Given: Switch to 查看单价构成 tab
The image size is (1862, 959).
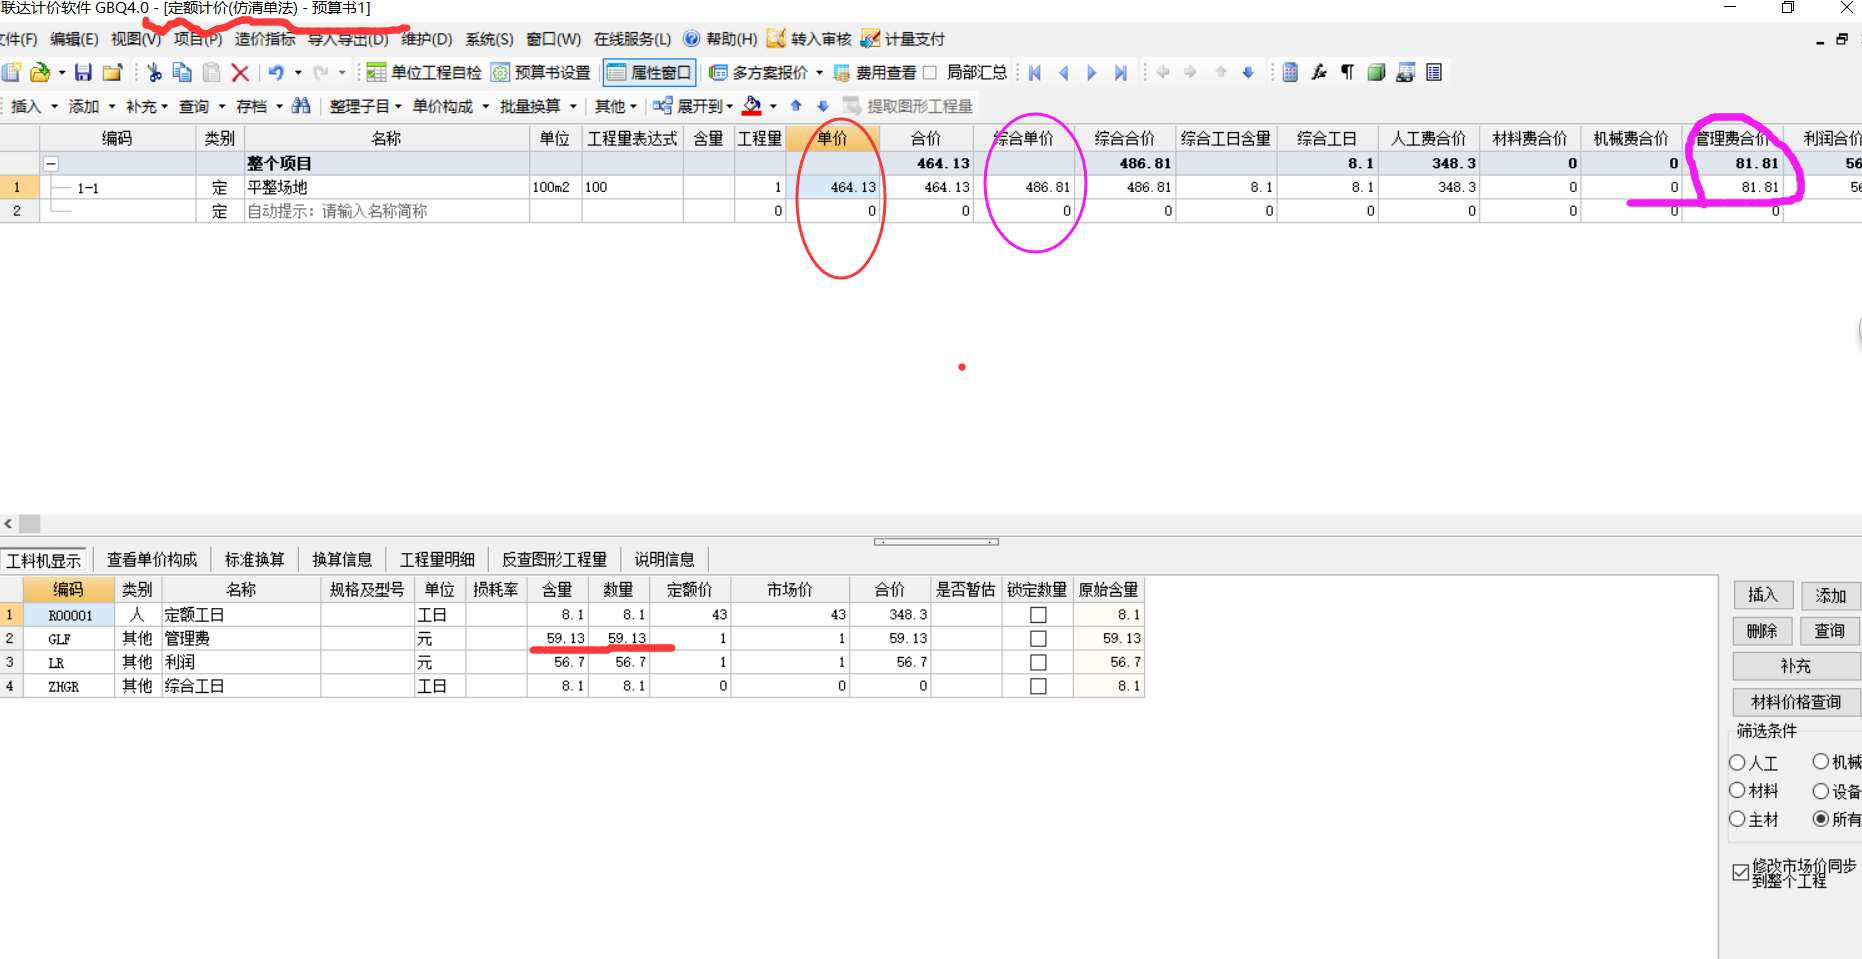Looking at the screenshot, I should [x=152, y=559].
